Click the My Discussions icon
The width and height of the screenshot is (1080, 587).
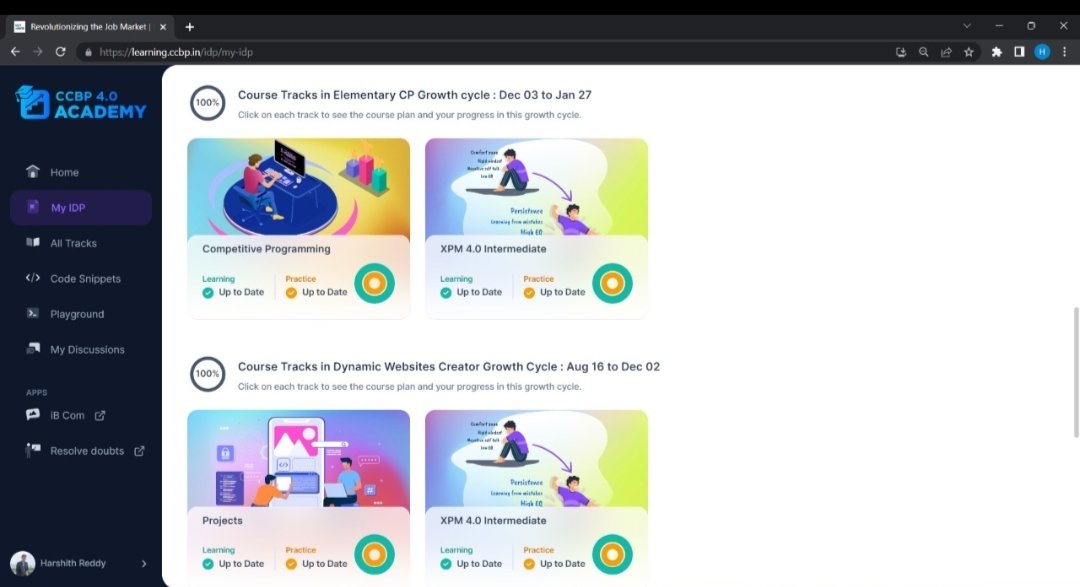click(x=32, y=349)
